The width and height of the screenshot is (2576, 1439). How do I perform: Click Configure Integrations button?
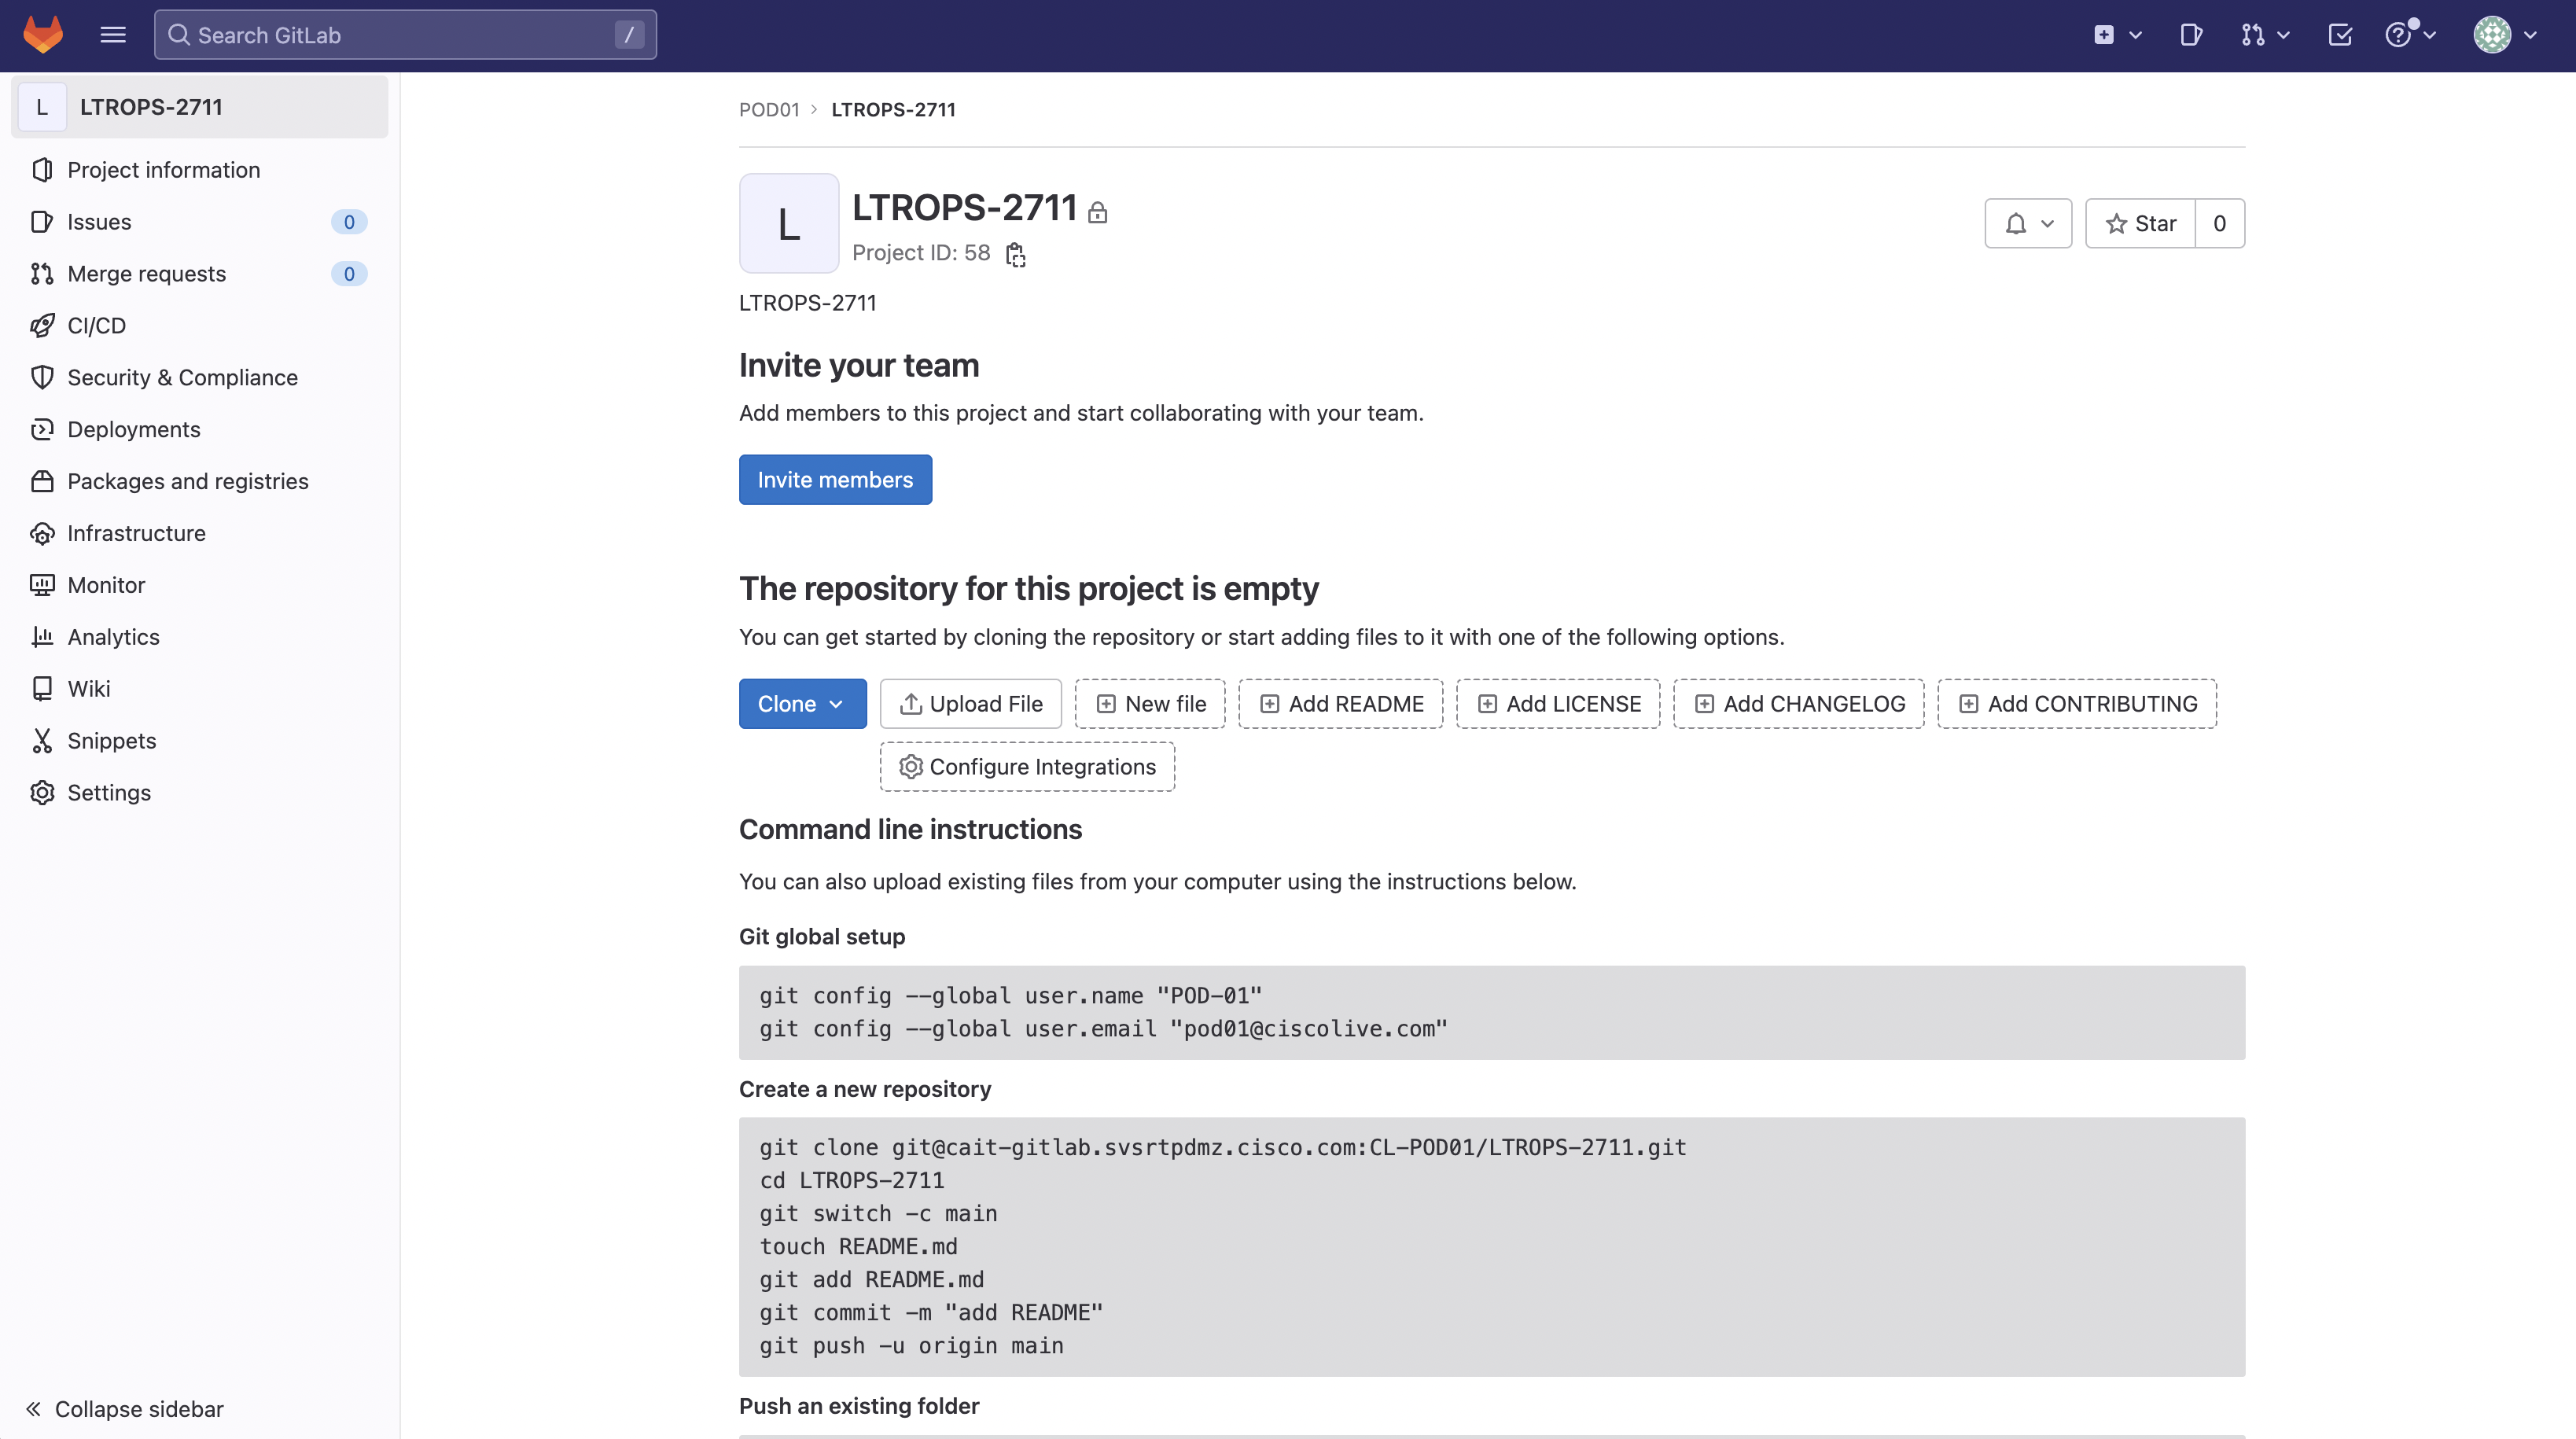[1027, 767]
